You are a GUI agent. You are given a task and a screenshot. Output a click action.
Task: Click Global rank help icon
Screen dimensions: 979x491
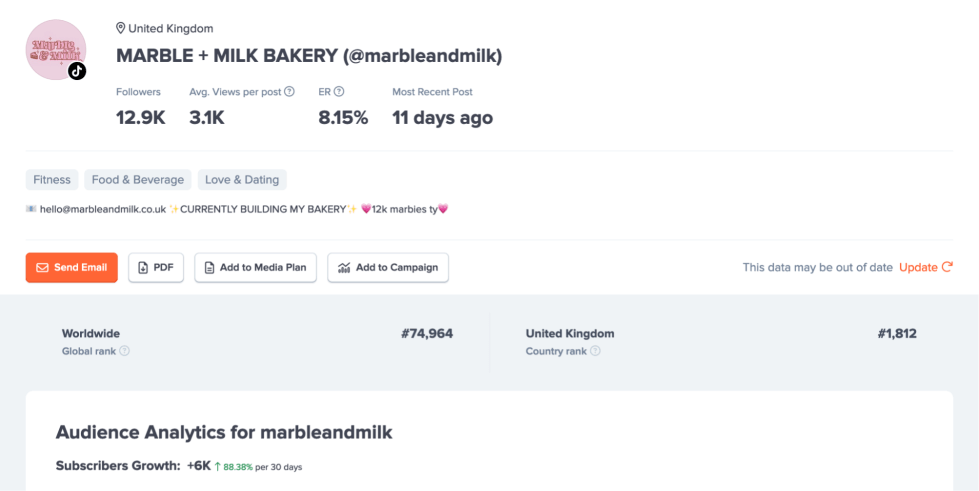tap(124, 351)
